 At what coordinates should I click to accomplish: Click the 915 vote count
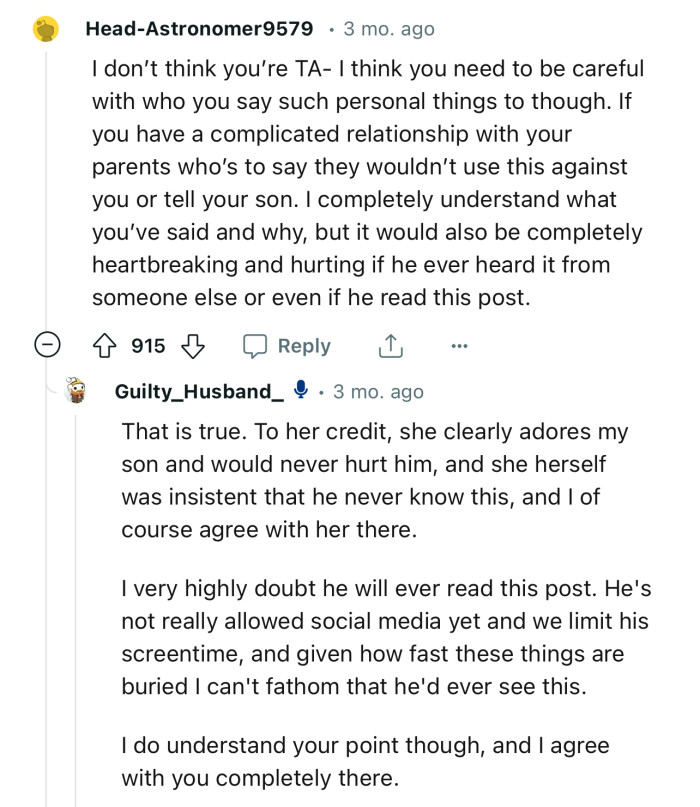tap(150, 345)
